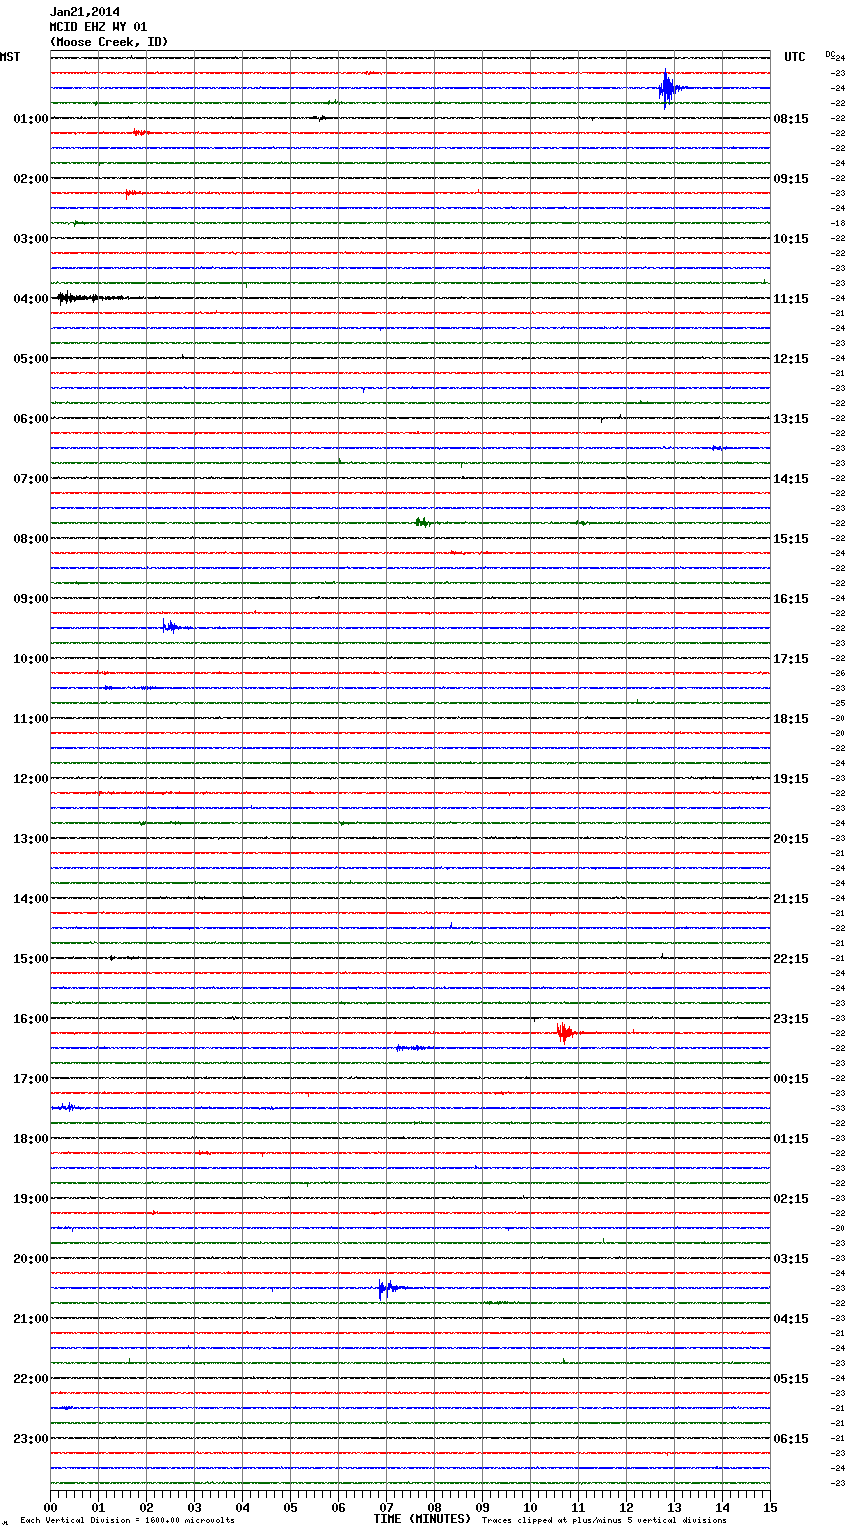The image size is (850, 1534).
Task: Click the '13:00' MST time label
Action: tap(31, 838)
